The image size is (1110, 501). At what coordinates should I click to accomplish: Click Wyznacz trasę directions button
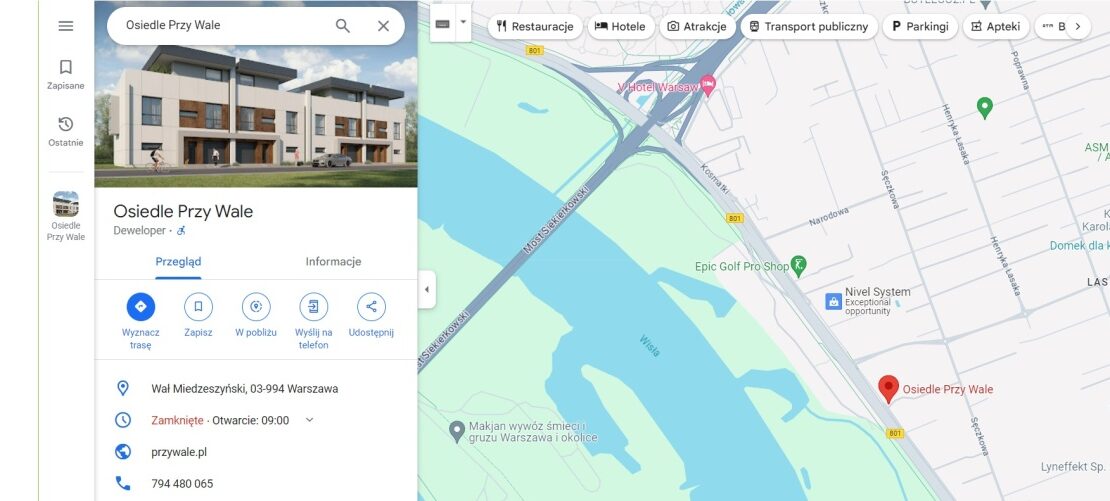(x=140, y=321)
